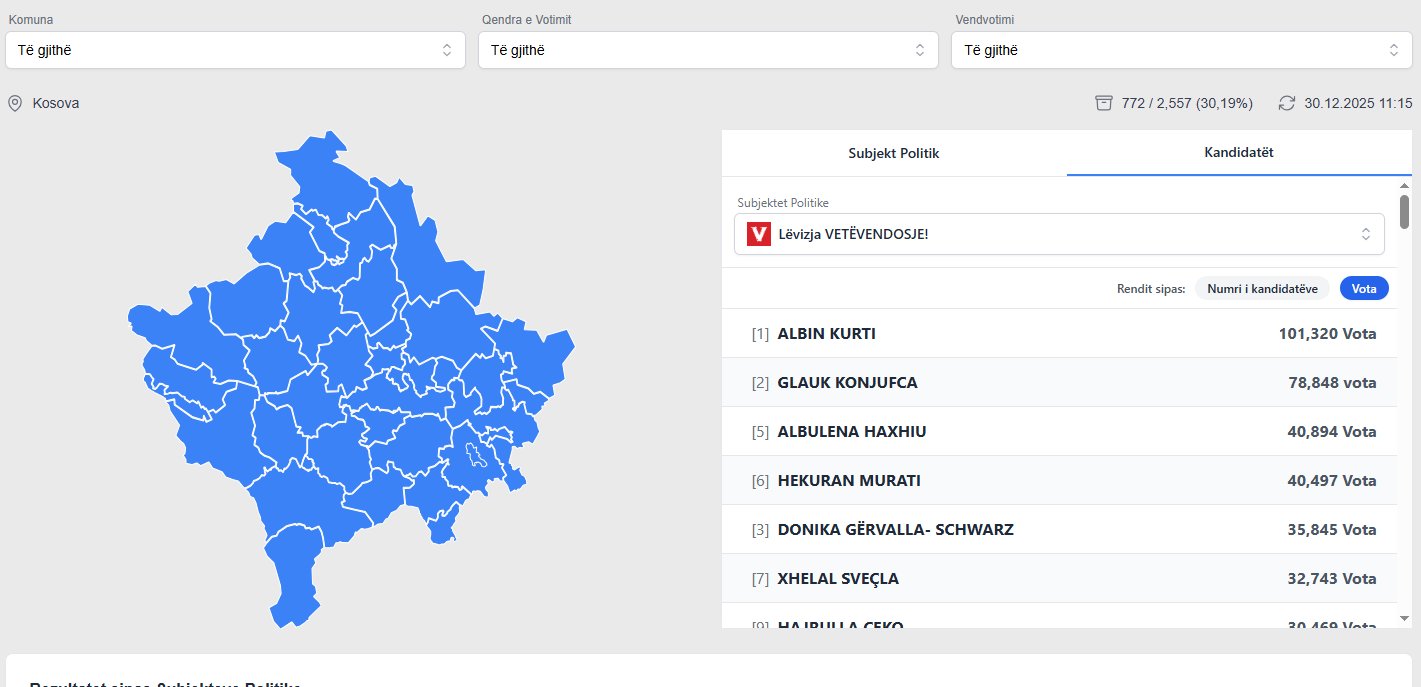Select candidate ALBIN KURTI row
Screen dimensions: 1421x687
click(1063, 334)
